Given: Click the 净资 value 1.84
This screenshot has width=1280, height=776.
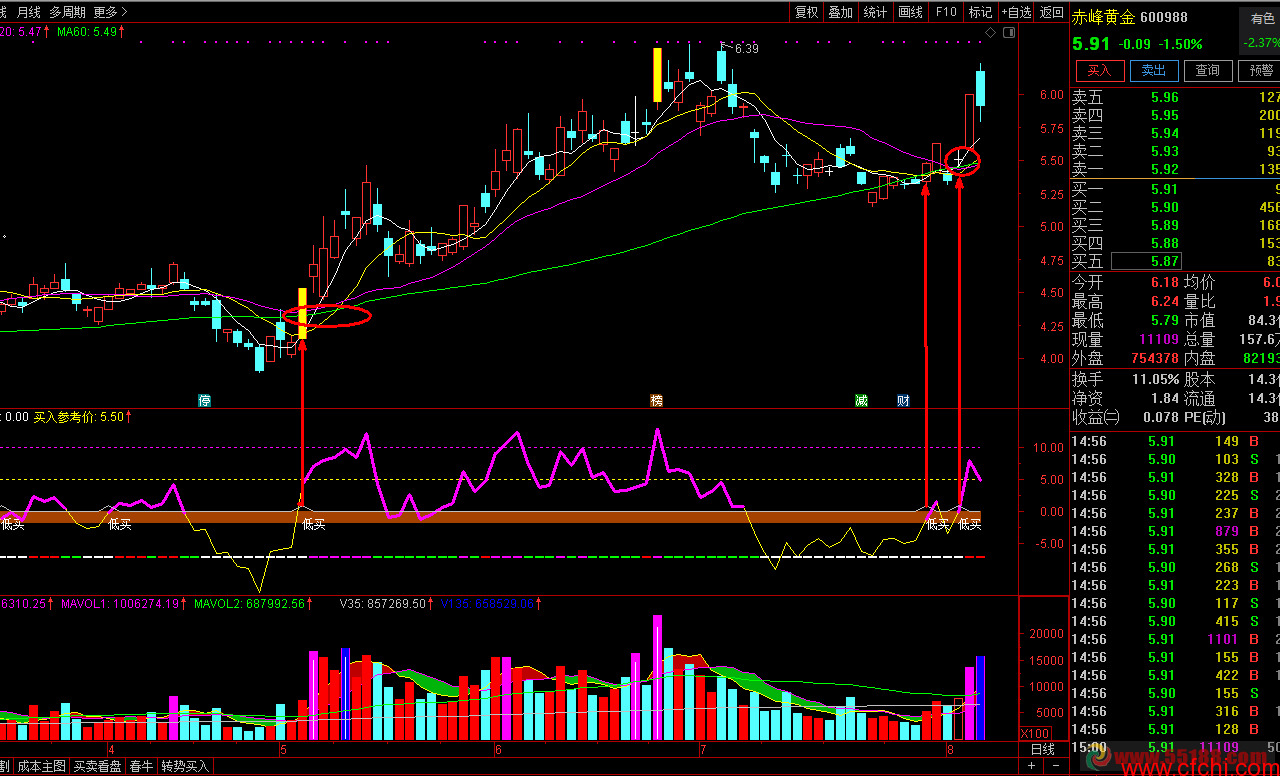Looking at the screenshot, I should click(x=1164, y=398).
